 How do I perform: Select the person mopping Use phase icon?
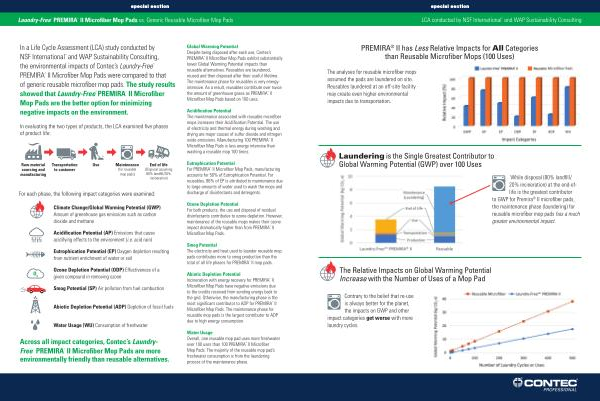point(96,152)
